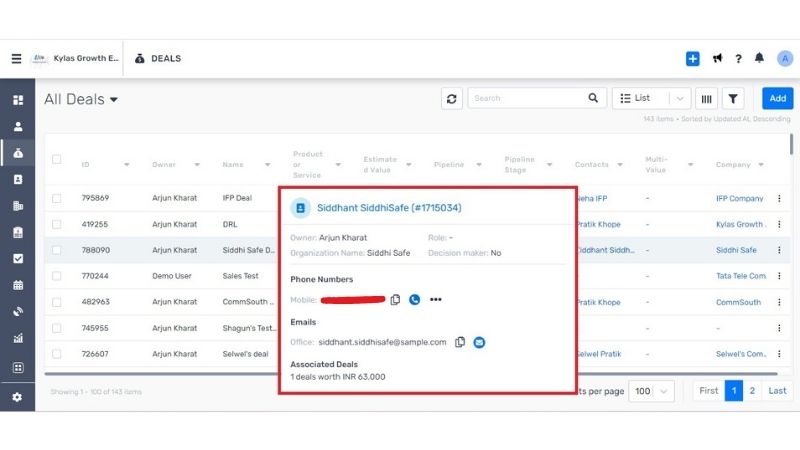Click the call phone icon in contact popup

coord(414,299)
